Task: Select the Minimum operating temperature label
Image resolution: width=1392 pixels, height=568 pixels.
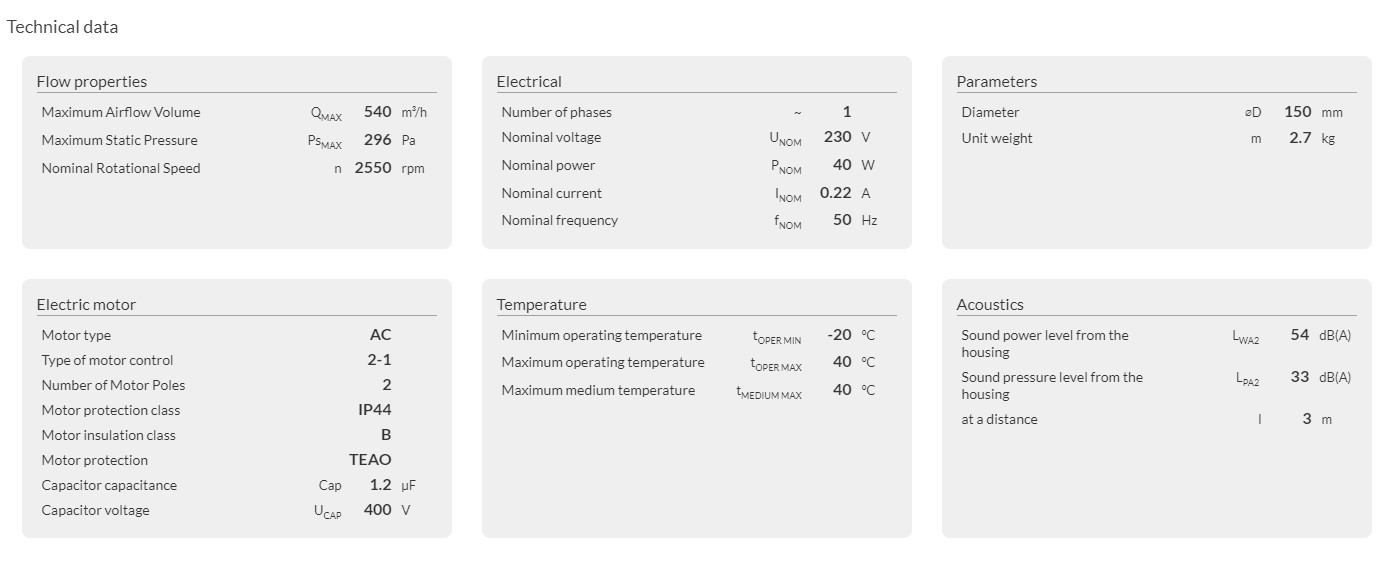Action: tap(601, 335)
